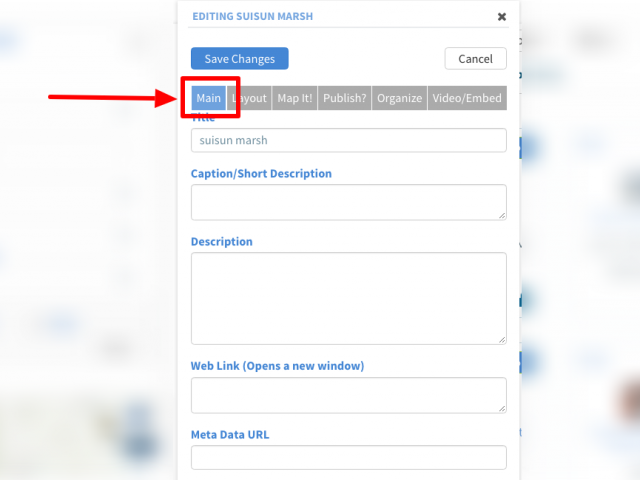Focus the Web Link text box

349,396
